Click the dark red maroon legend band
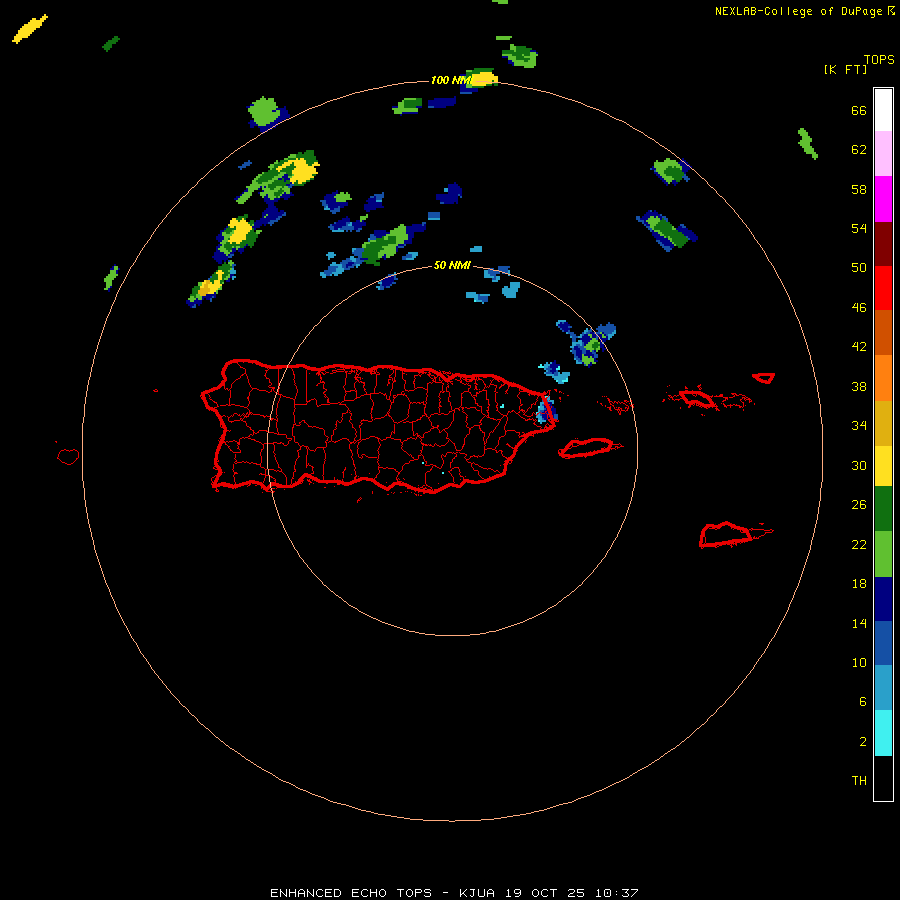The image size is (900, 900). [x=883, y=244]
